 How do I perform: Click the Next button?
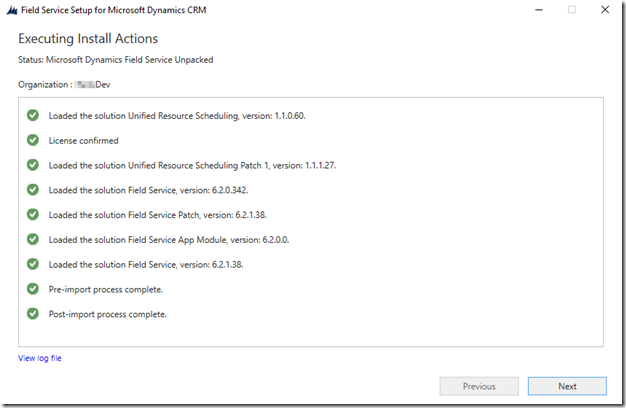[567, 386]
